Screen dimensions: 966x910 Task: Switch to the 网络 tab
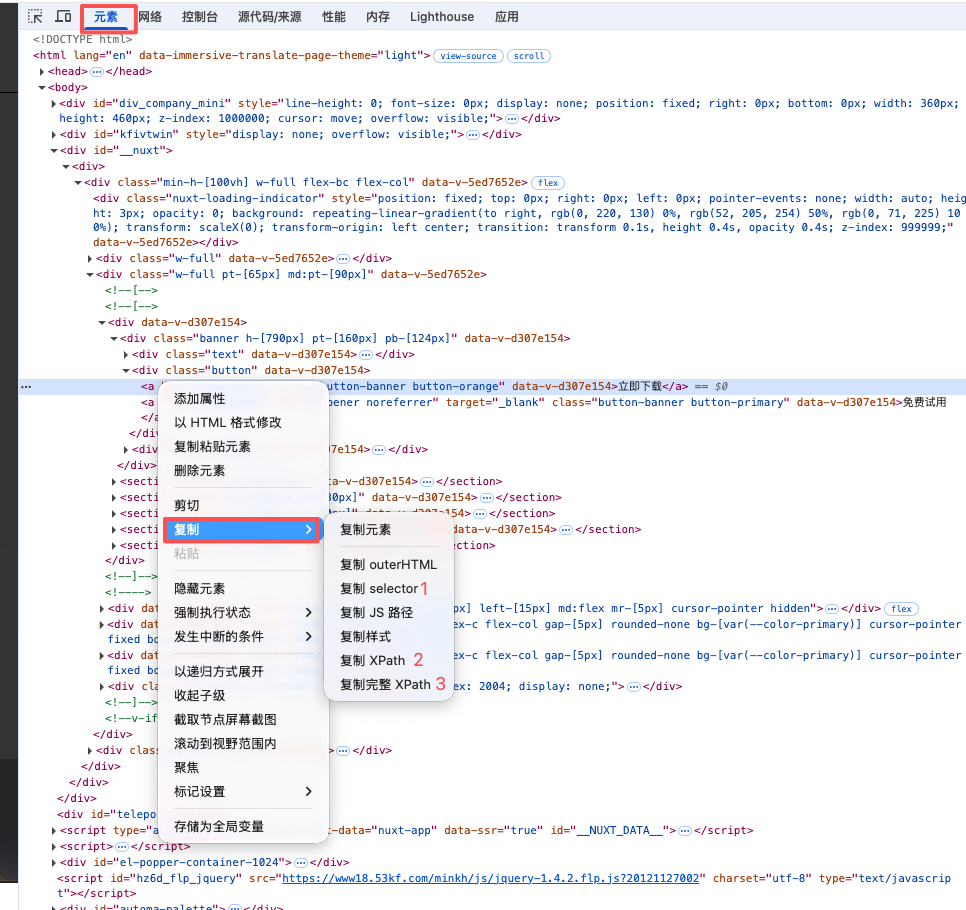tap(150, 17)
